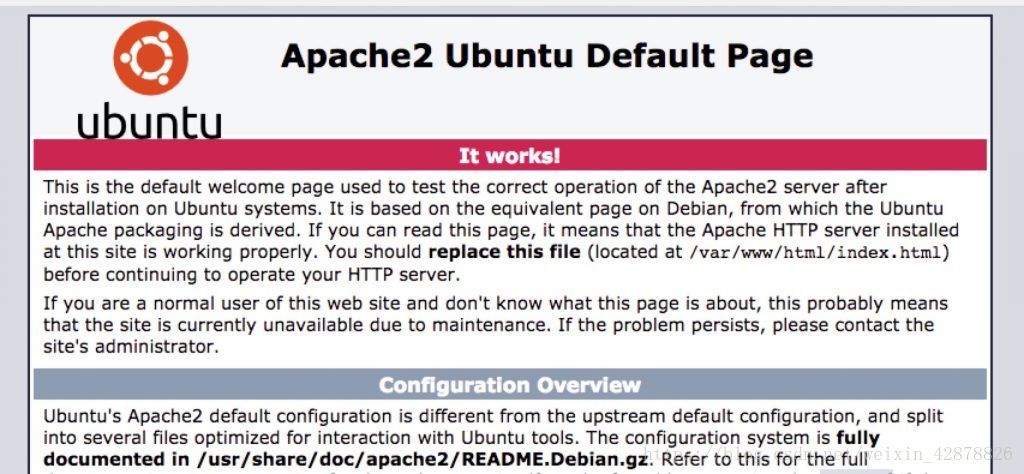This screenshot has height=474, width=1024.
Task: Click the /var/www/html/index.html path text
Action: coord(816,252)
